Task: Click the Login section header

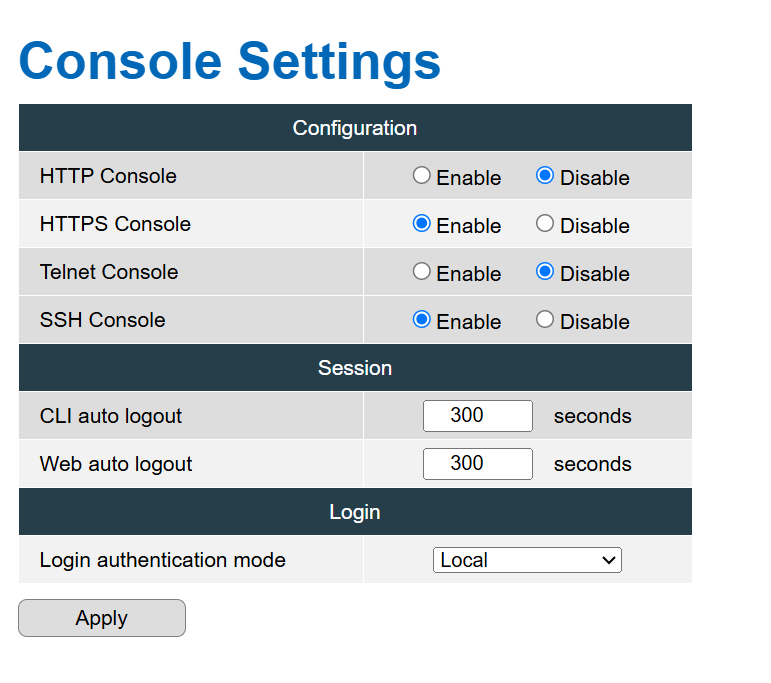Action: 355,512
